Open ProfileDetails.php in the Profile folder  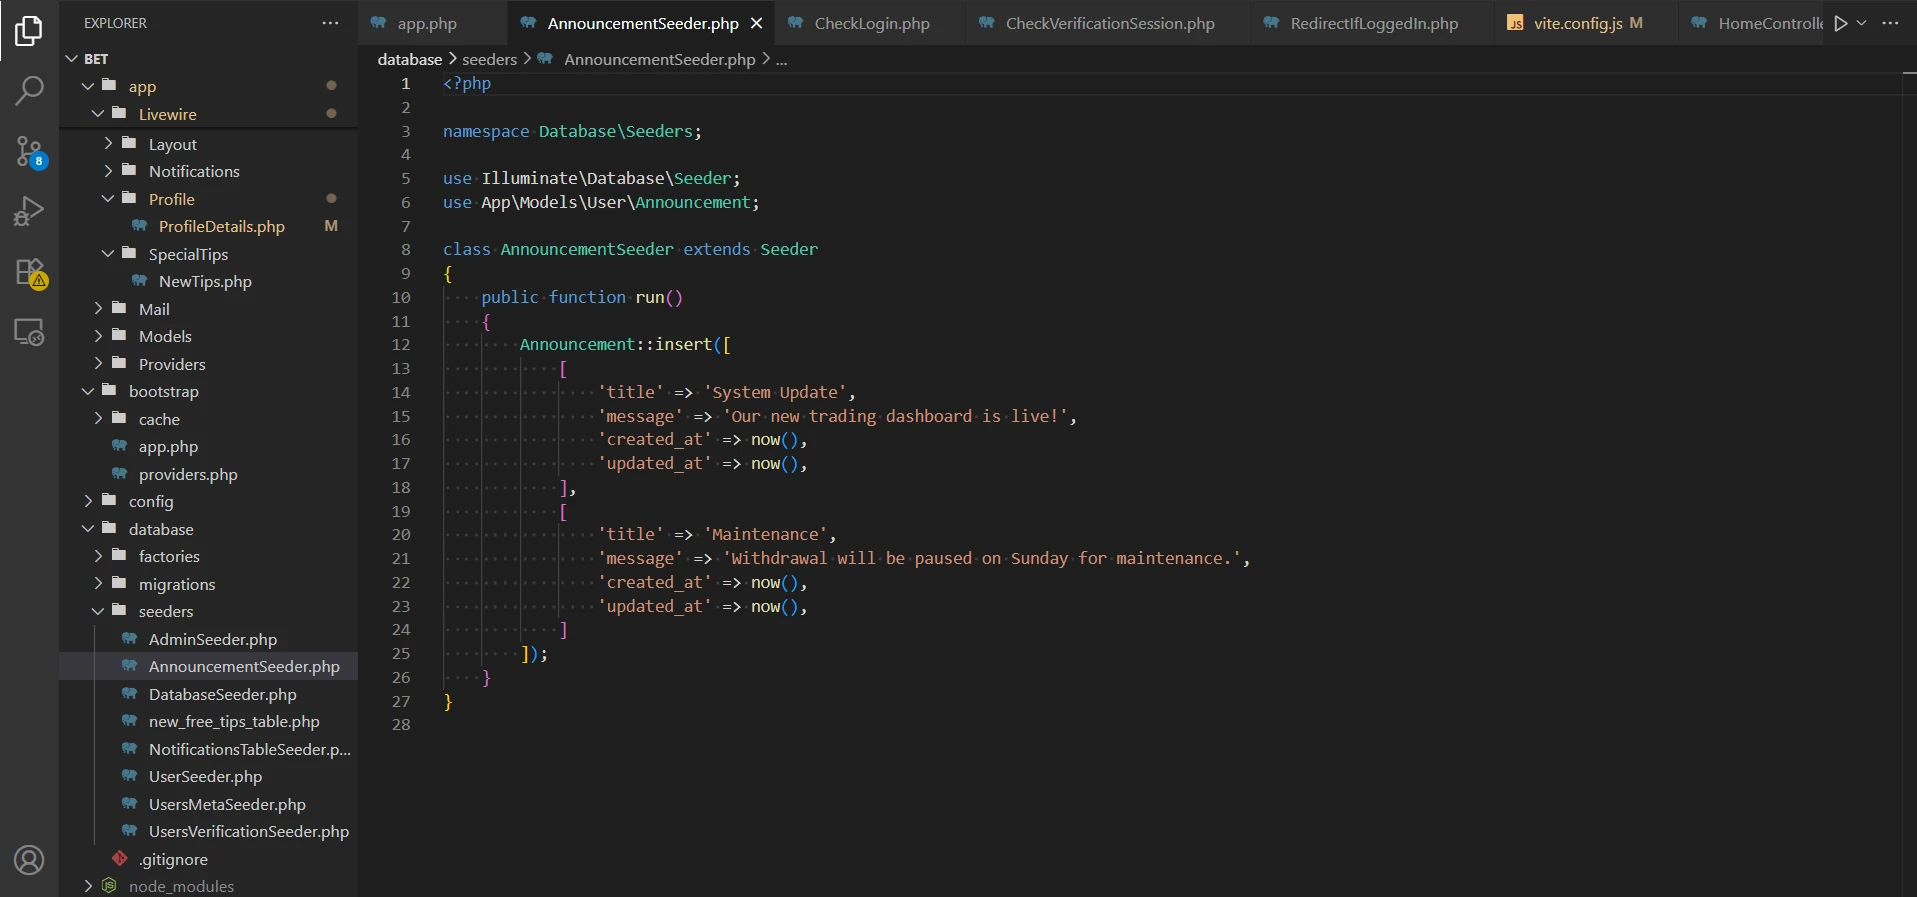pyautogui.click(x=221, y=226)
